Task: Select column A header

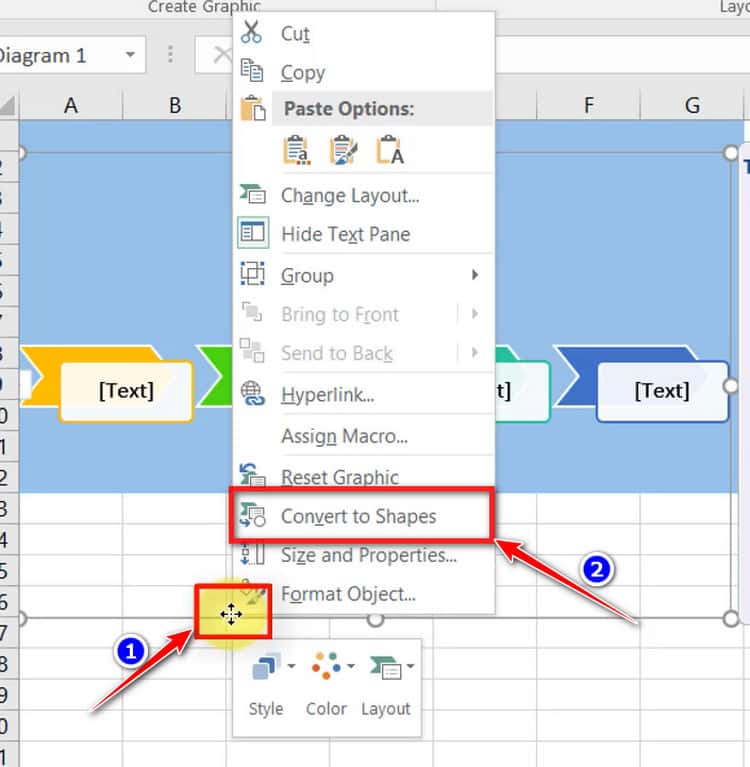Action: [x=71, y=105]
